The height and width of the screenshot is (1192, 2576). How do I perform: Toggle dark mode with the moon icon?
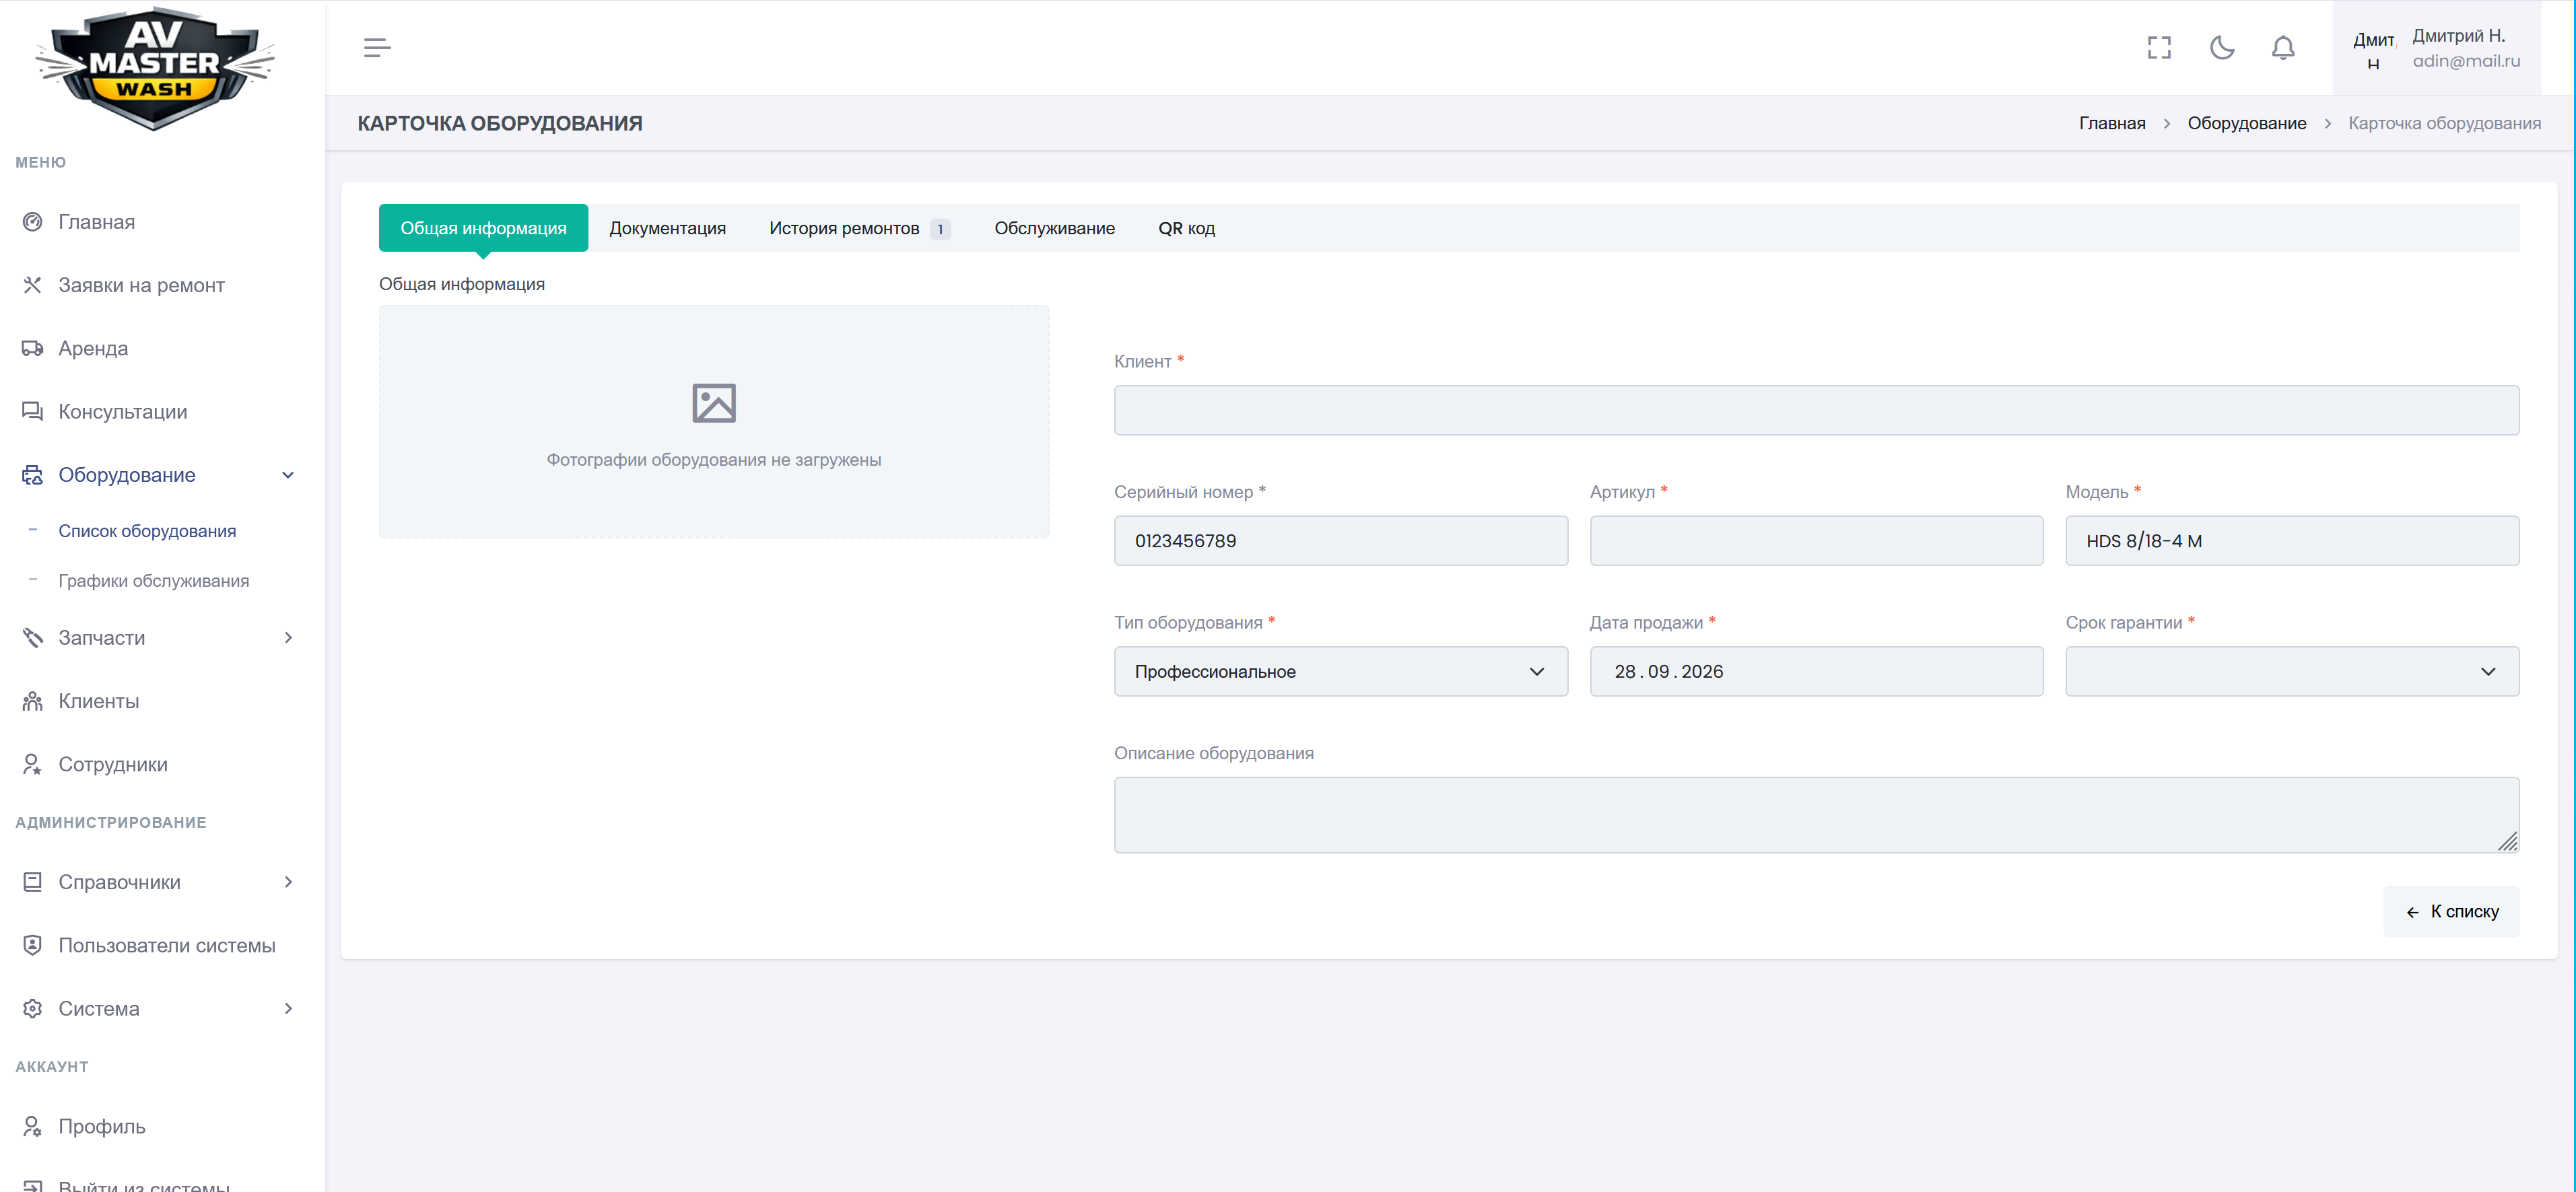[2221, 47]
